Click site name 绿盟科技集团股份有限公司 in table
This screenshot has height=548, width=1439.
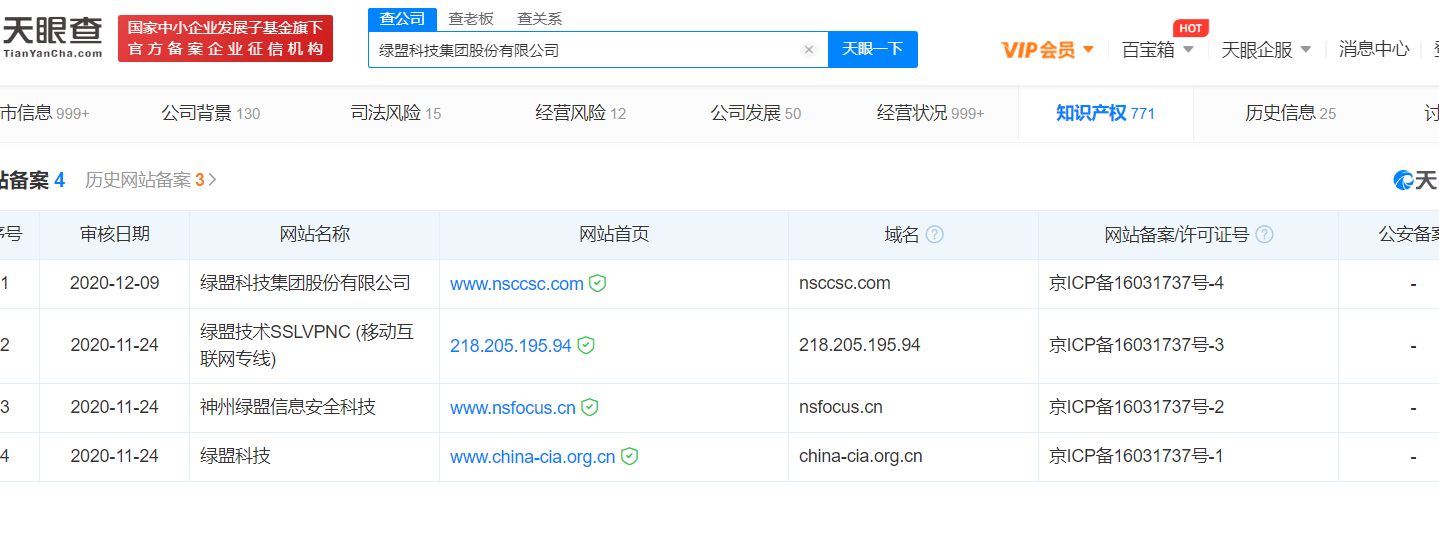coord(305,283)
